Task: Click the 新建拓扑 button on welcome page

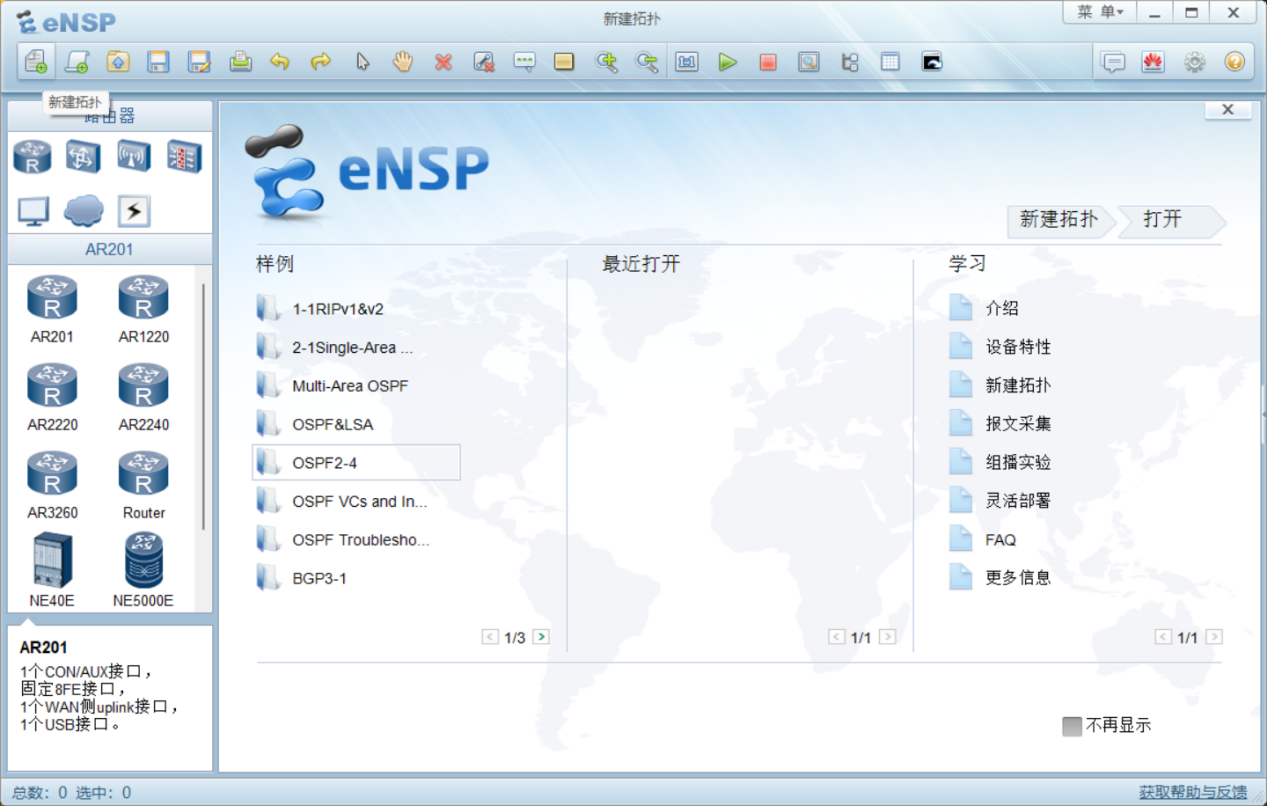Action: click(x=1059, y=220)
